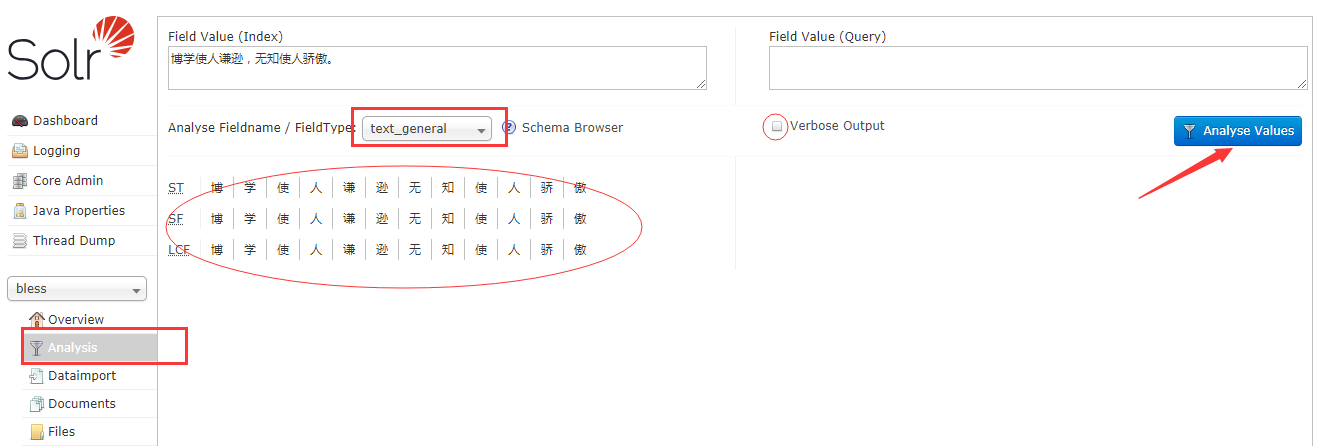Click the Logging notebook icon
The width and height of the screenshot is (1321, 446).
[19, 151]
